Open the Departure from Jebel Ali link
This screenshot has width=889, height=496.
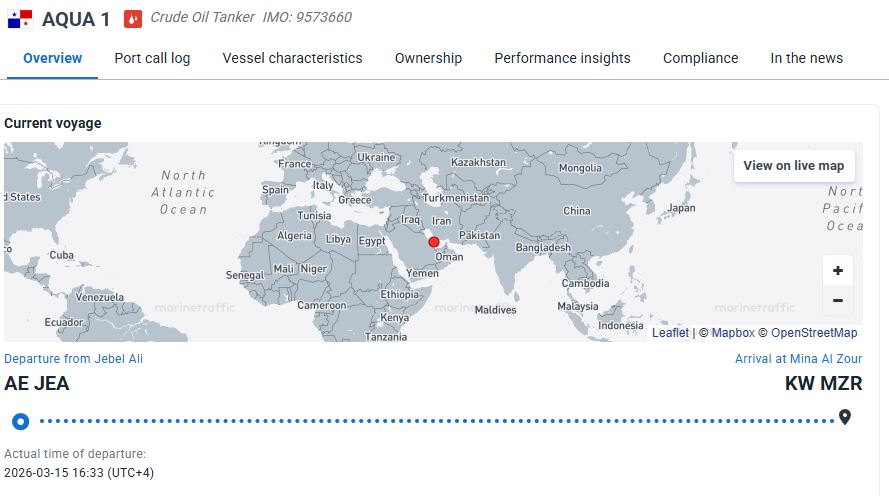(x=73, y=358)
